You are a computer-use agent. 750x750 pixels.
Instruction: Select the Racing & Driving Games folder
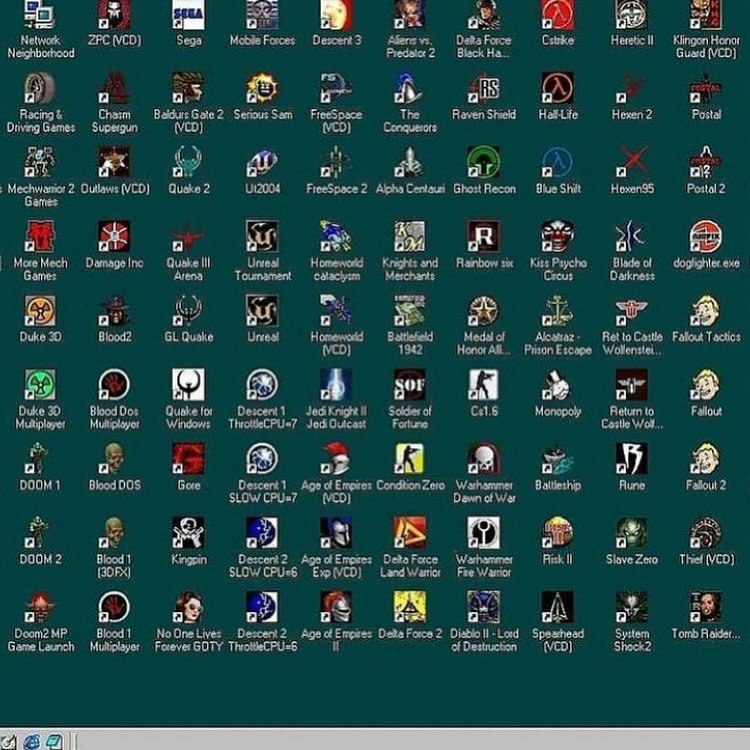[41, 88]
